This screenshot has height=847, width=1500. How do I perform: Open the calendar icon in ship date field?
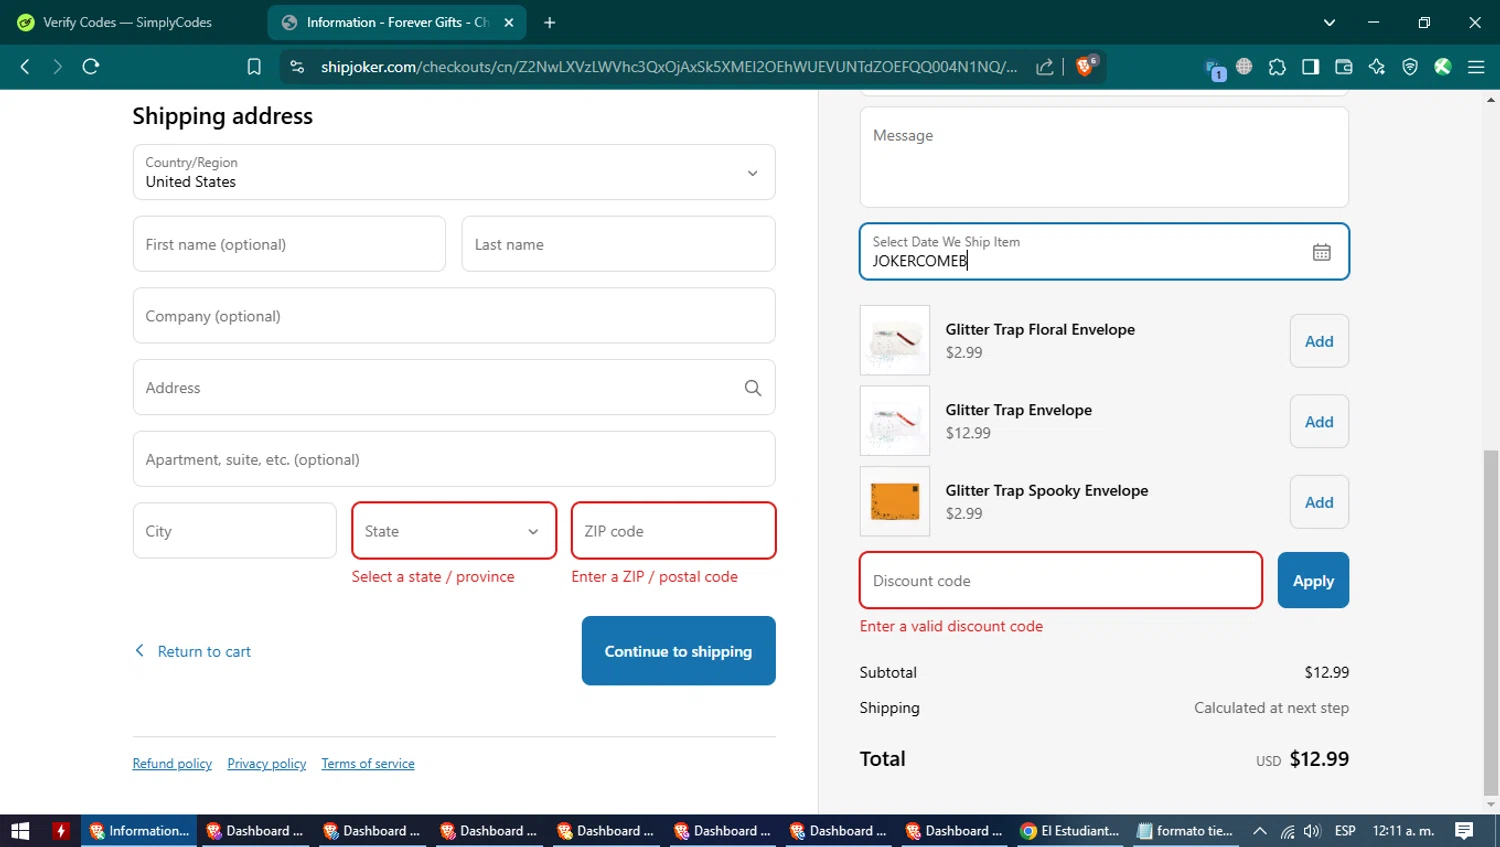pyautogui.click(x=1321, y=252)
